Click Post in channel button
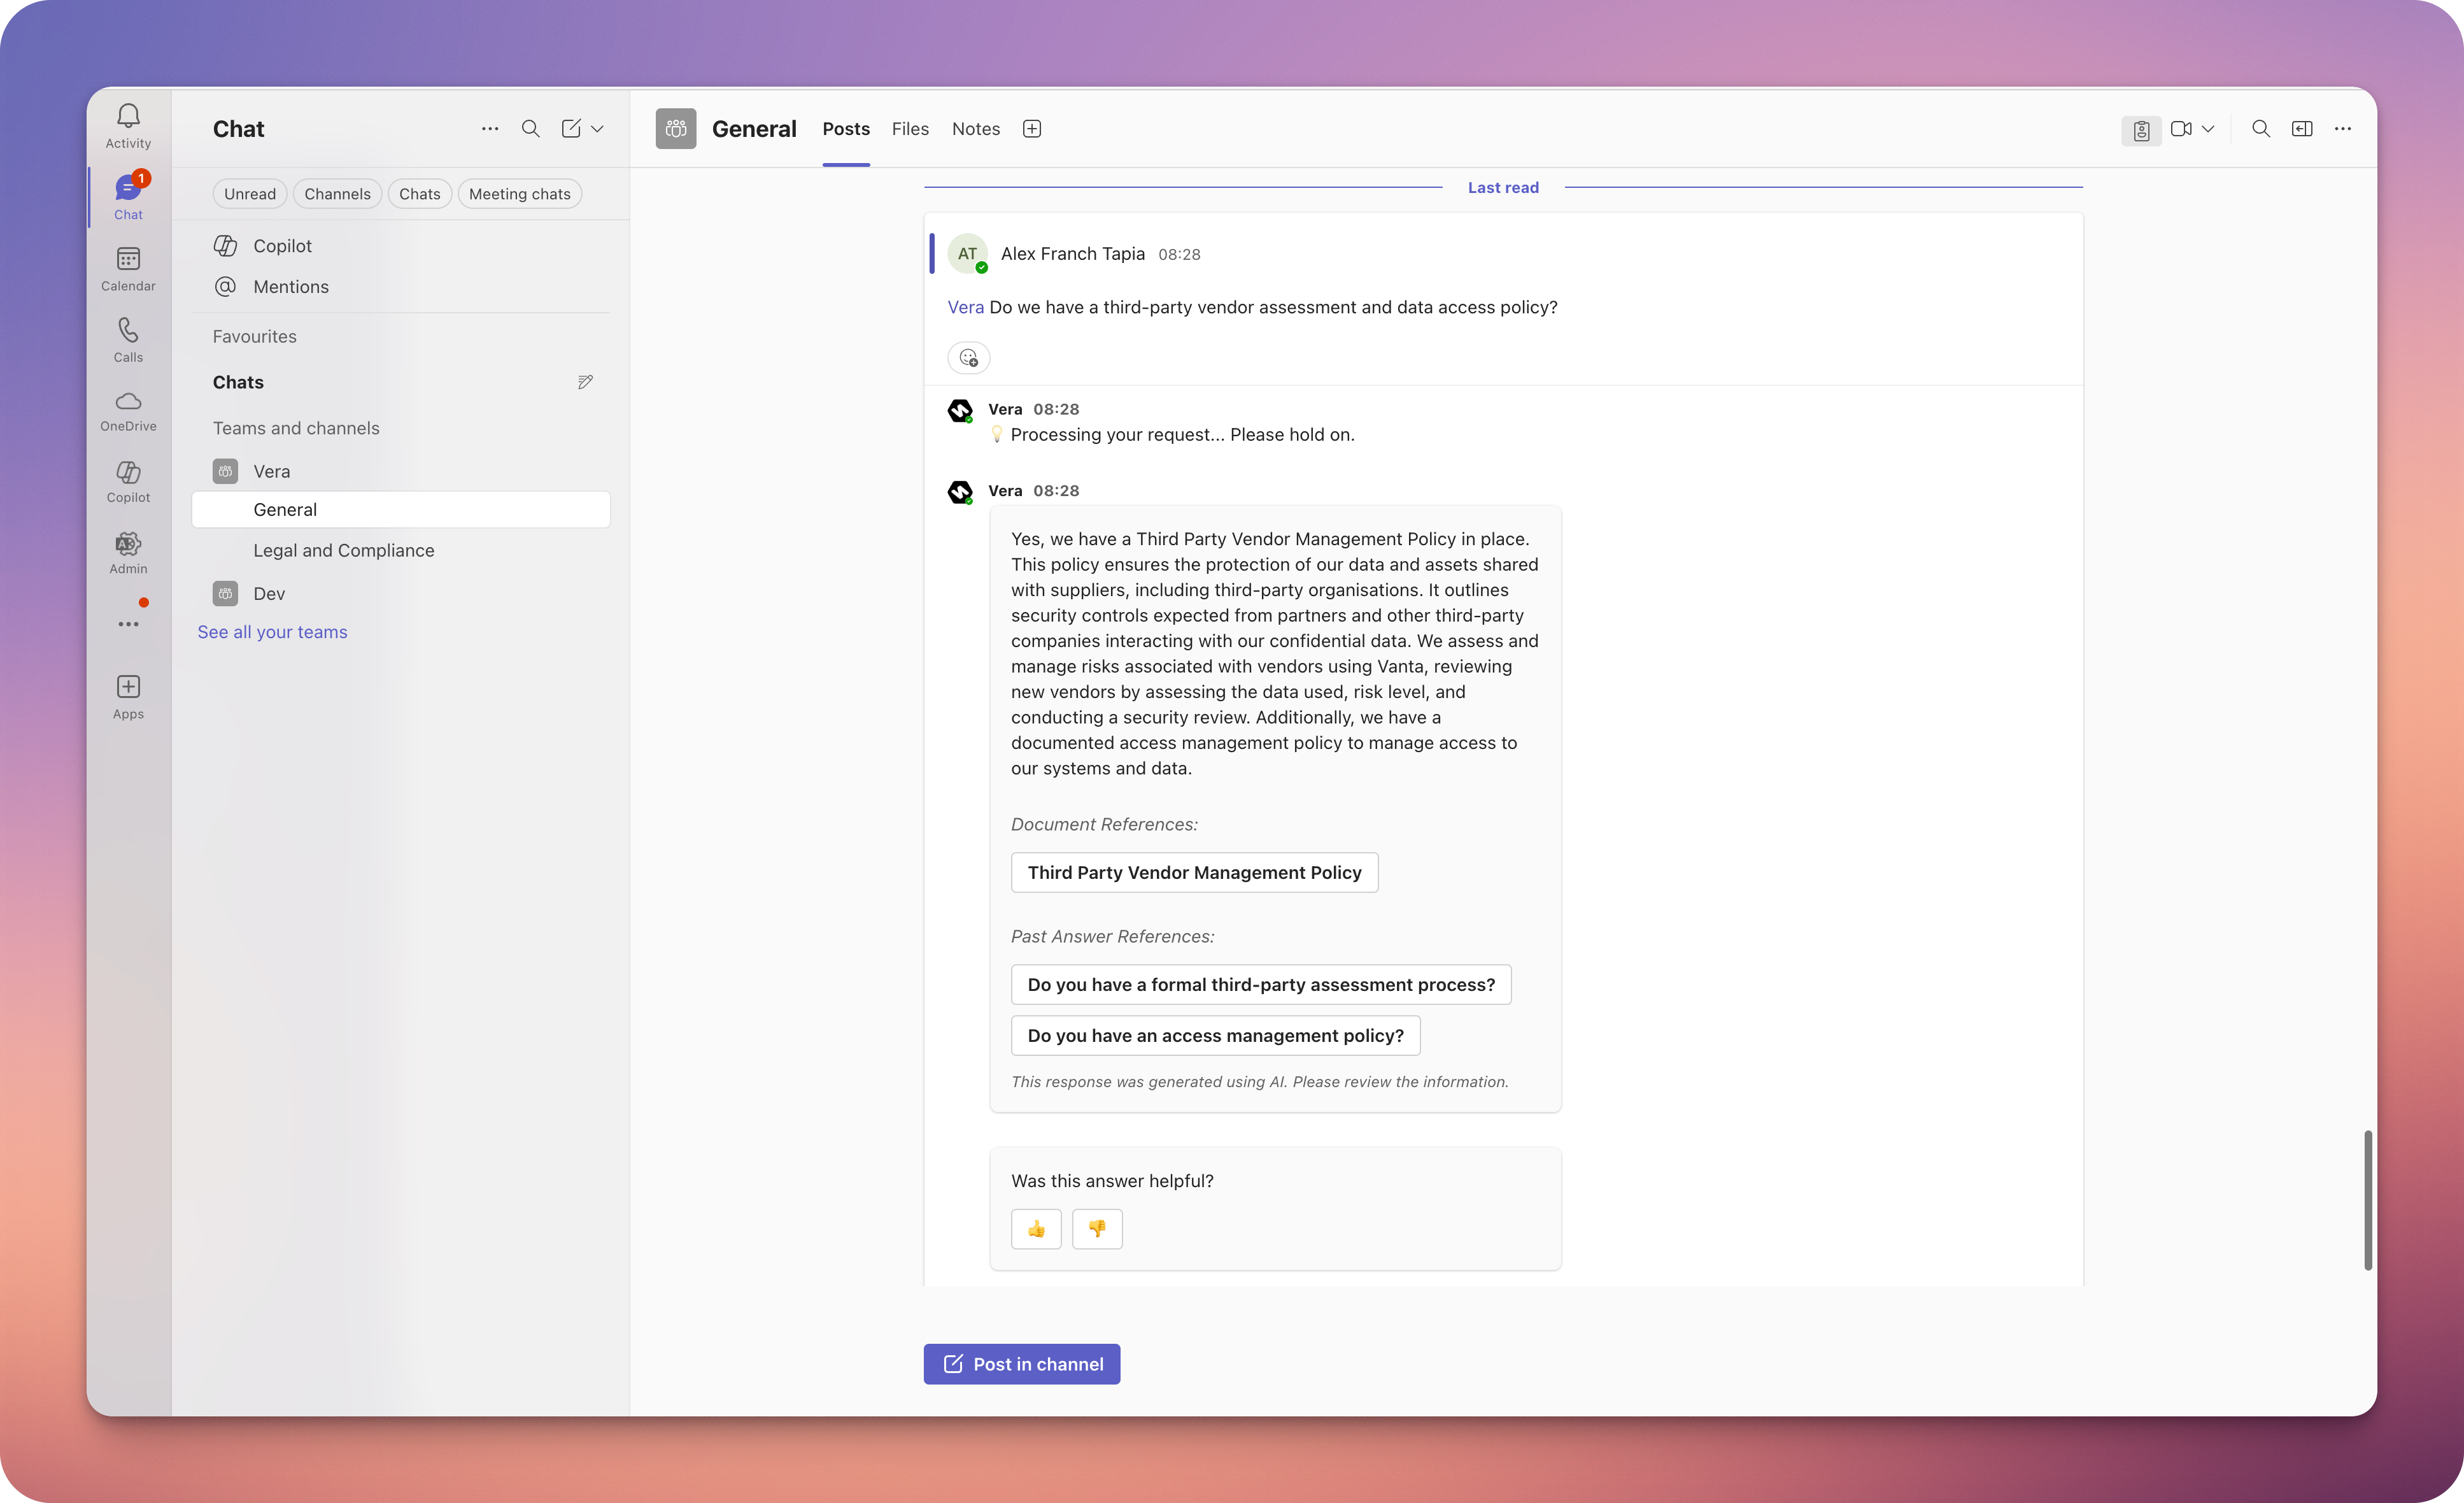Viewport: 2464px width, 1503px height. [1021, 1364]
